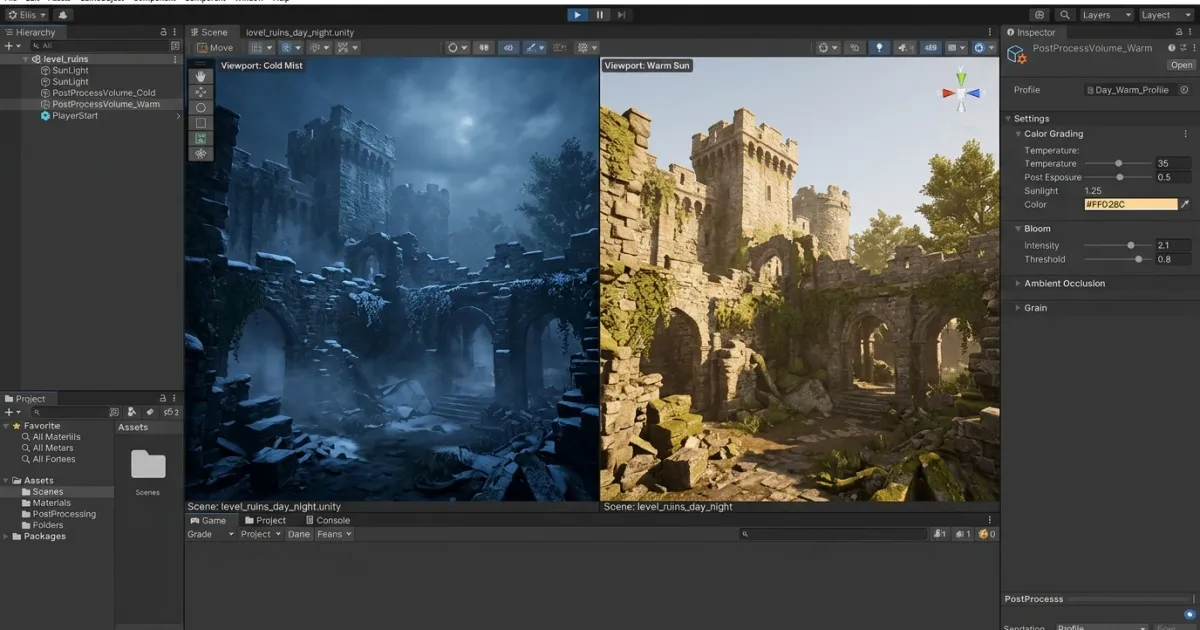Open the global search magnifier
Screen dimensions: 1200x630
(1065, 15)
